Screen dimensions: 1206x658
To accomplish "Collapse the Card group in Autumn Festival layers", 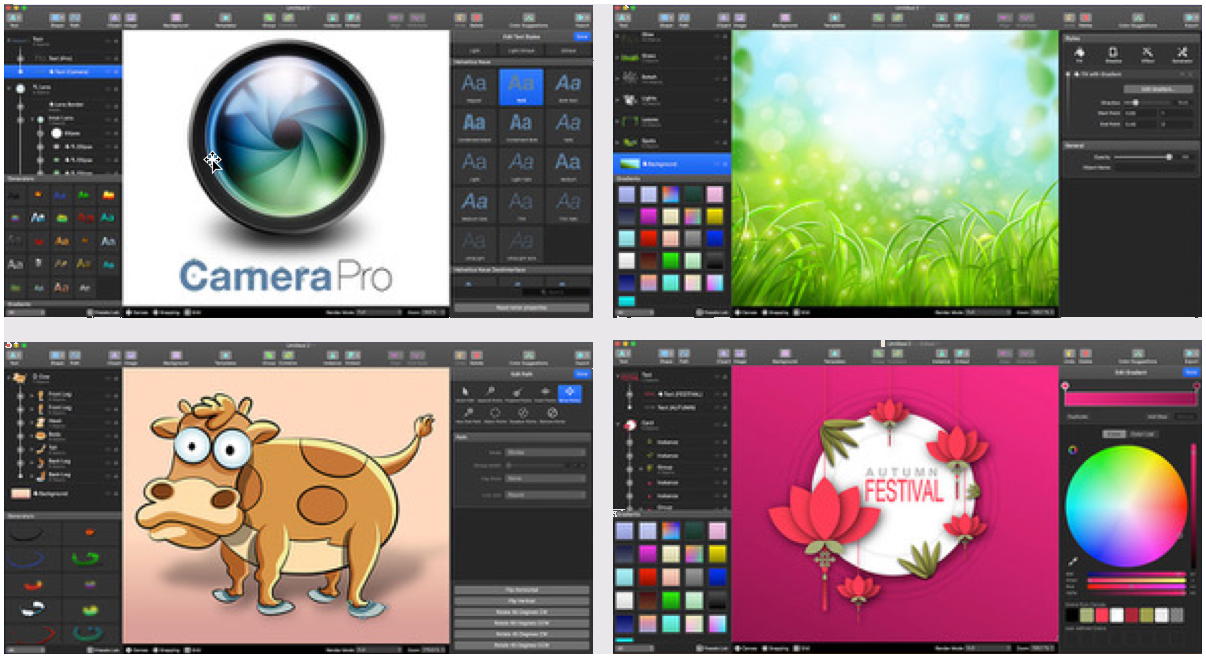I will (618, 424).
